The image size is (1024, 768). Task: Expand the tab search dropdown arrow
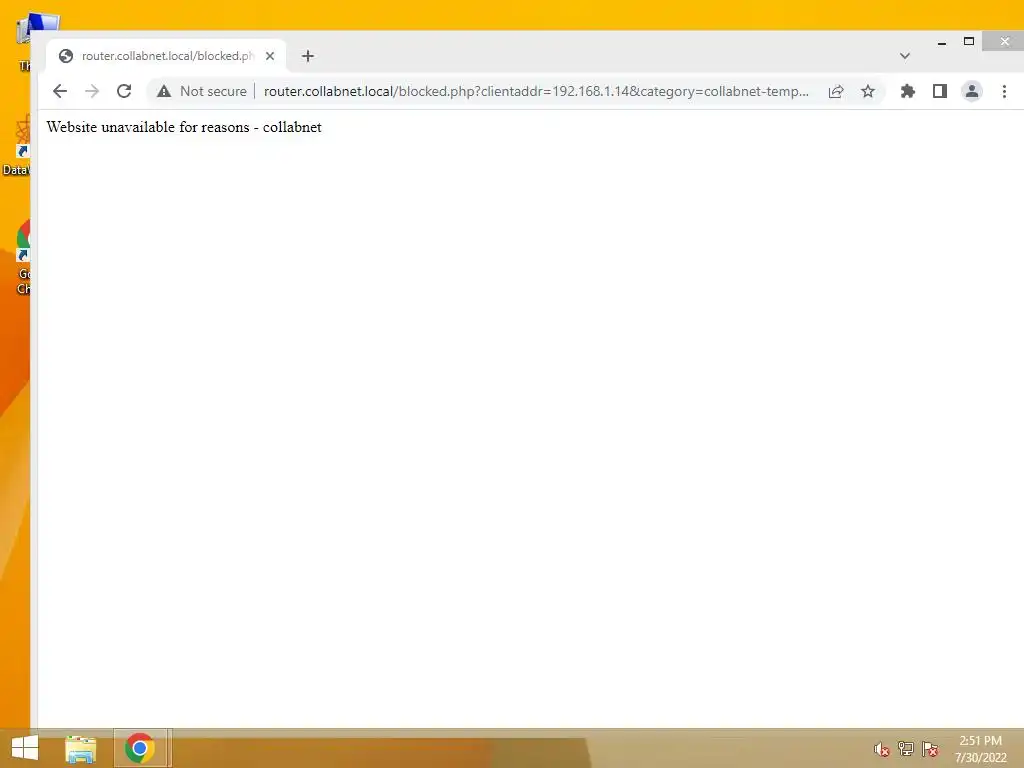[904, 56]
